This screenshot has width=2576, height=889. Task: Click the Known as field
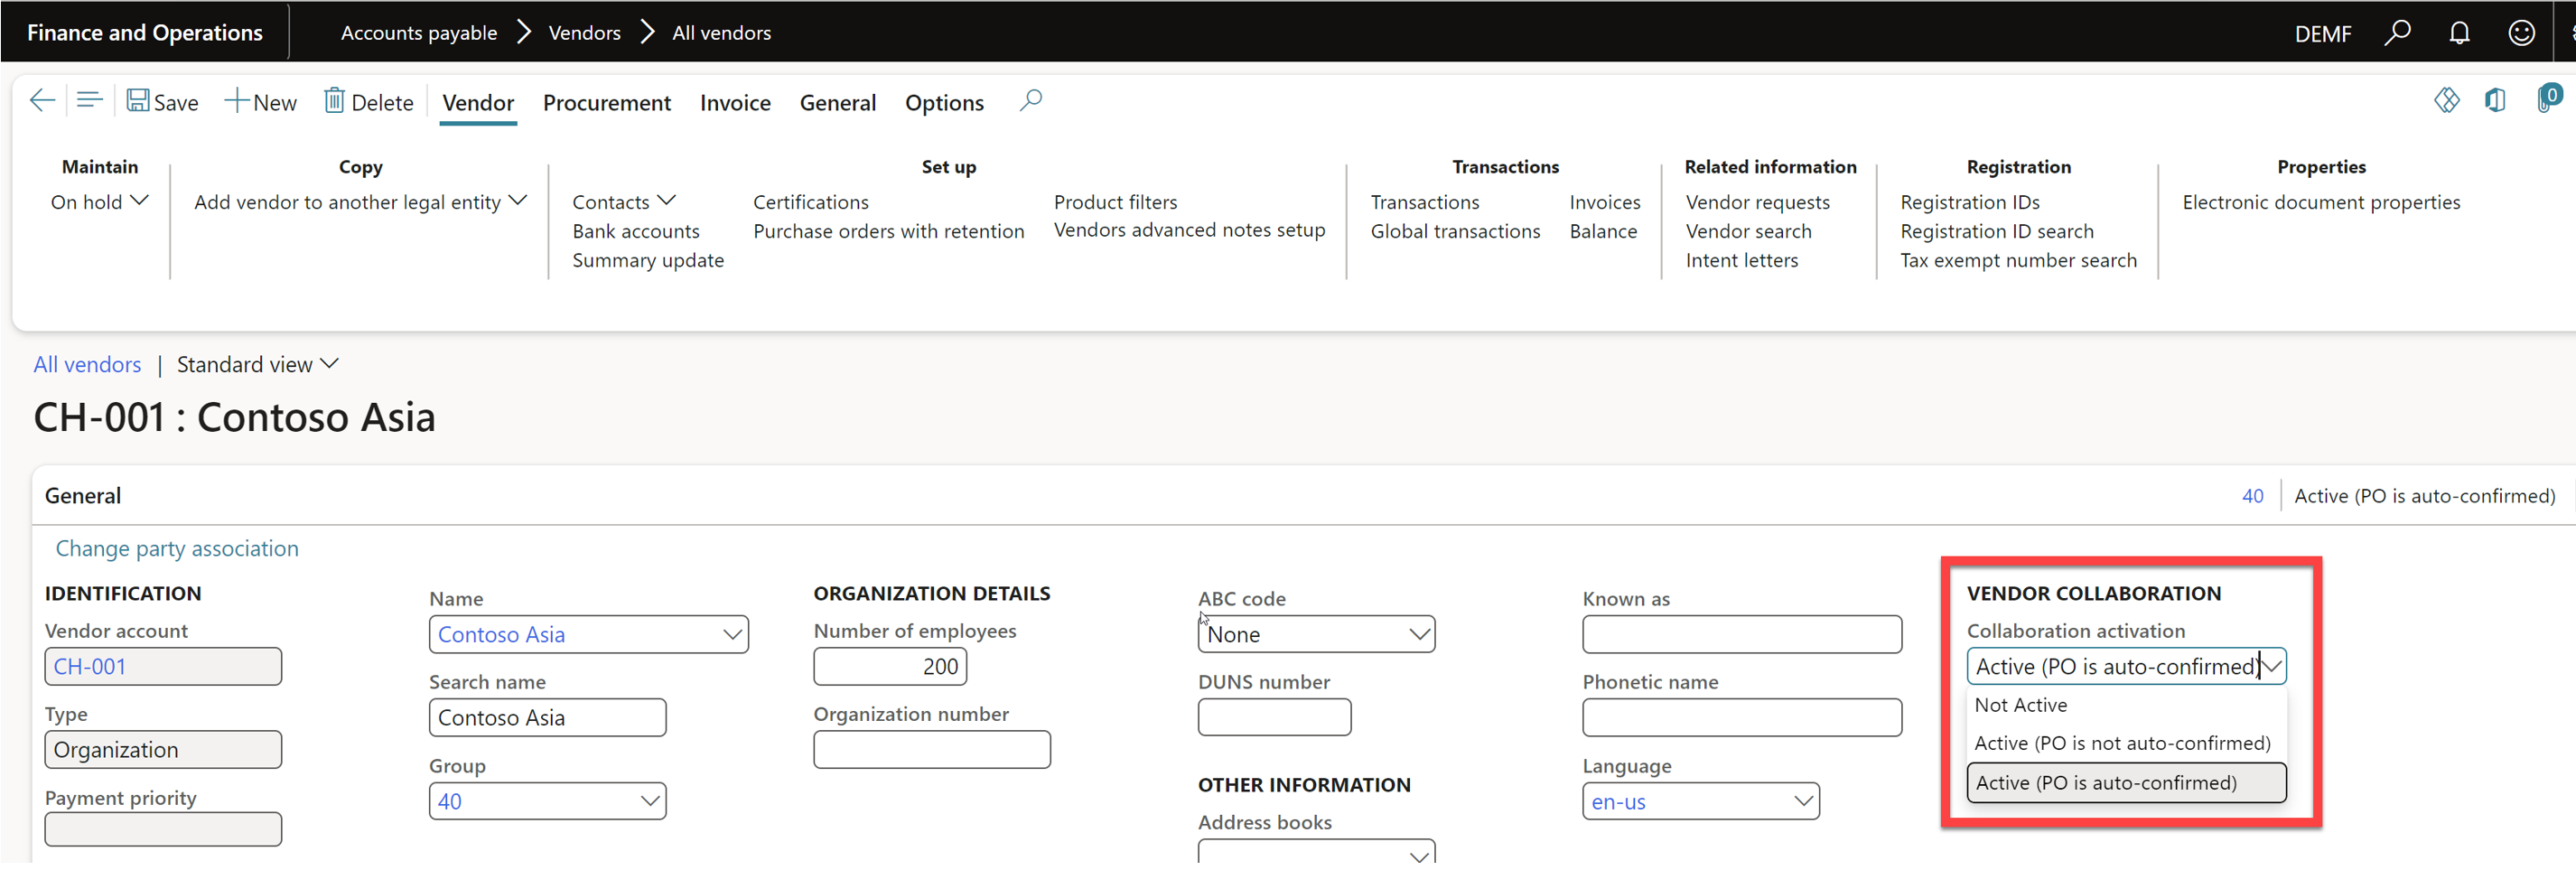[1742, 634]
